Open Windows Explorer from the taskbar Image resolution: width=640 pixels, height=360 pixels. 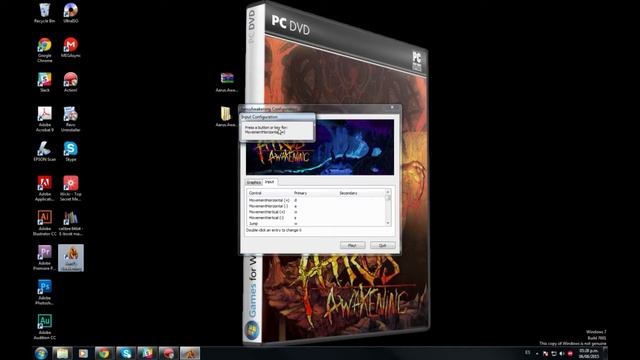(62, 353)
